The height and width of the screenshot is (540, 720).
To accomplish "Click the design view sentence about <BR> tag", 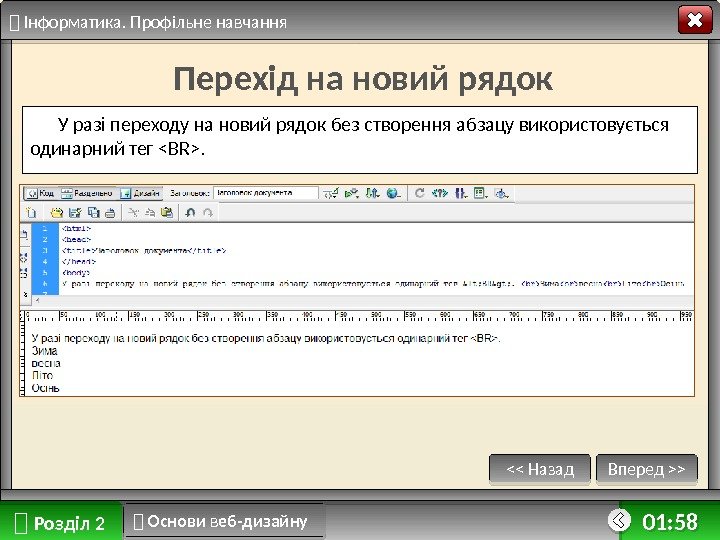I will tap(266, 338).
